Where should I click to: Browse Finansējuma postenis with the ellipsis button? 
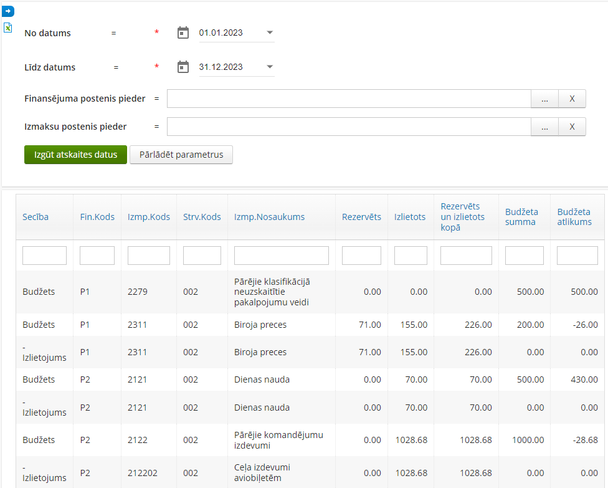point(543,99)
